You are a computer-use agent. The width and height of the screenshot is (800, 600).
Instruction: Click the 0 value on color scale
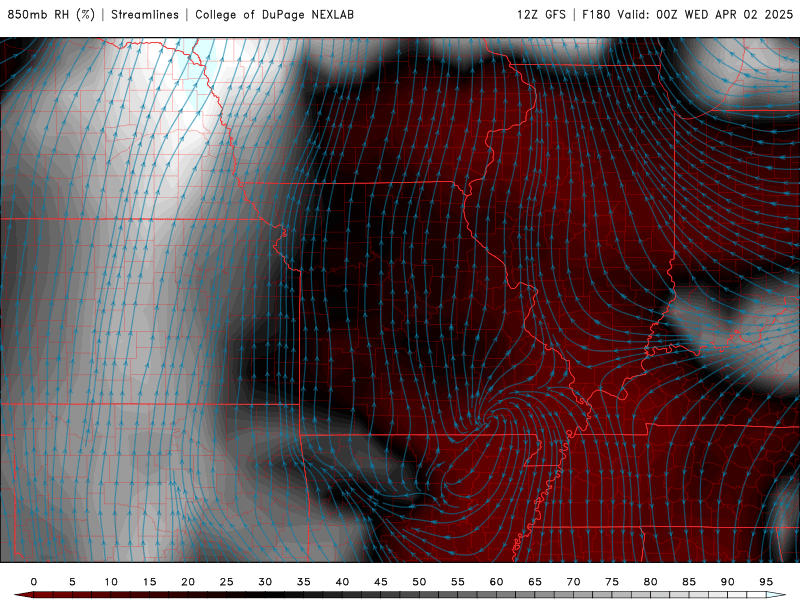34,582
